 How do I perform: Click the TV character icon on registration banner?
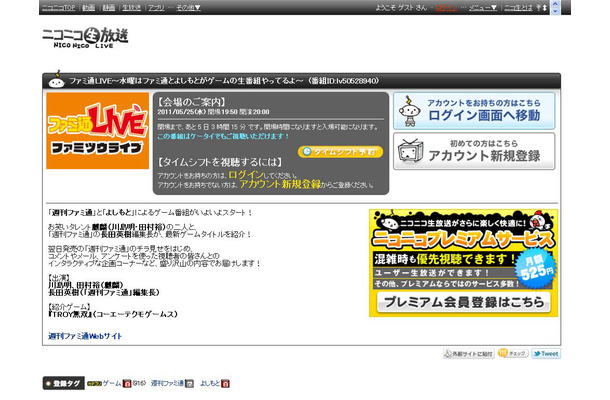pyautogui.click(x=410, y=152)
